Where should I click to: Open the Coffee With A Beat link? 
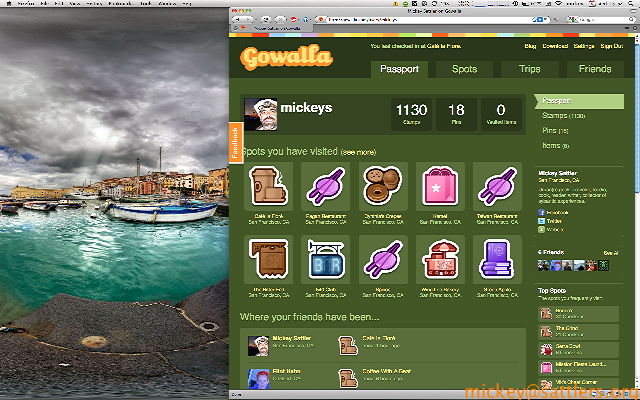pos(387,371)
